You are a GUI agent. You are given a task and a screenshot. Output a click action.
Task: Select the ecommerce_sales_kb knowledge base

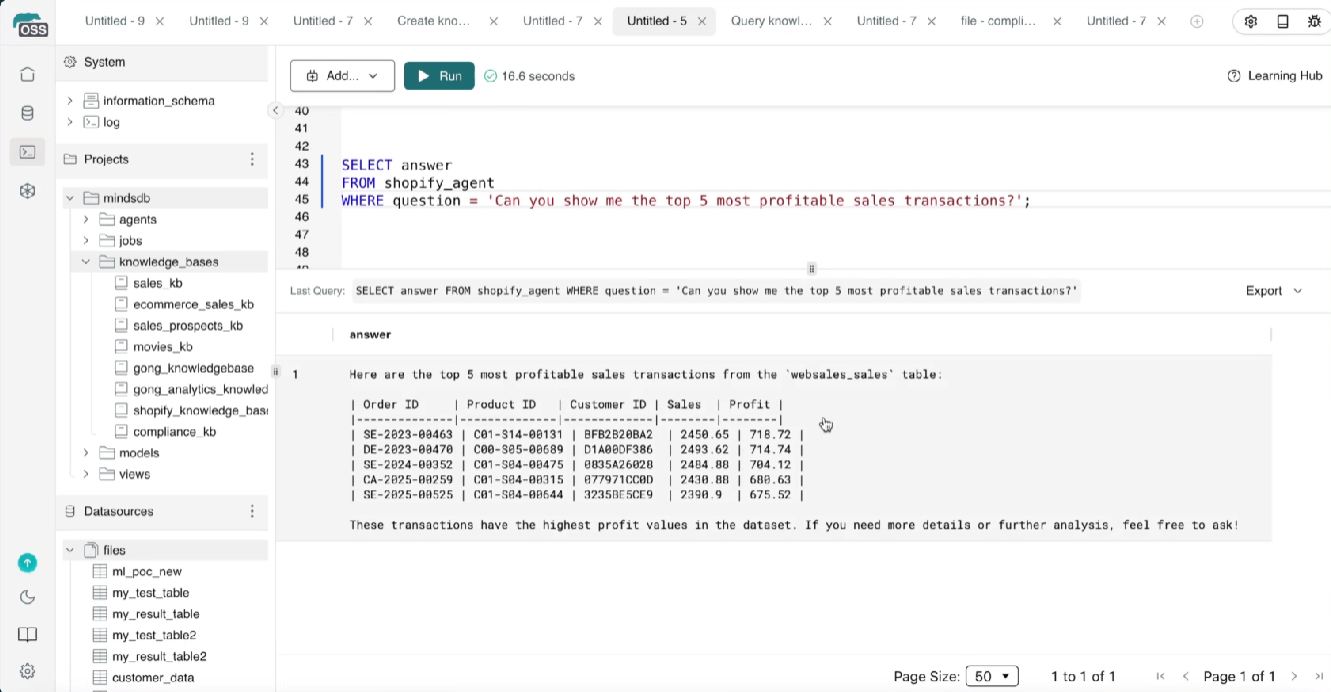[193, 304]
